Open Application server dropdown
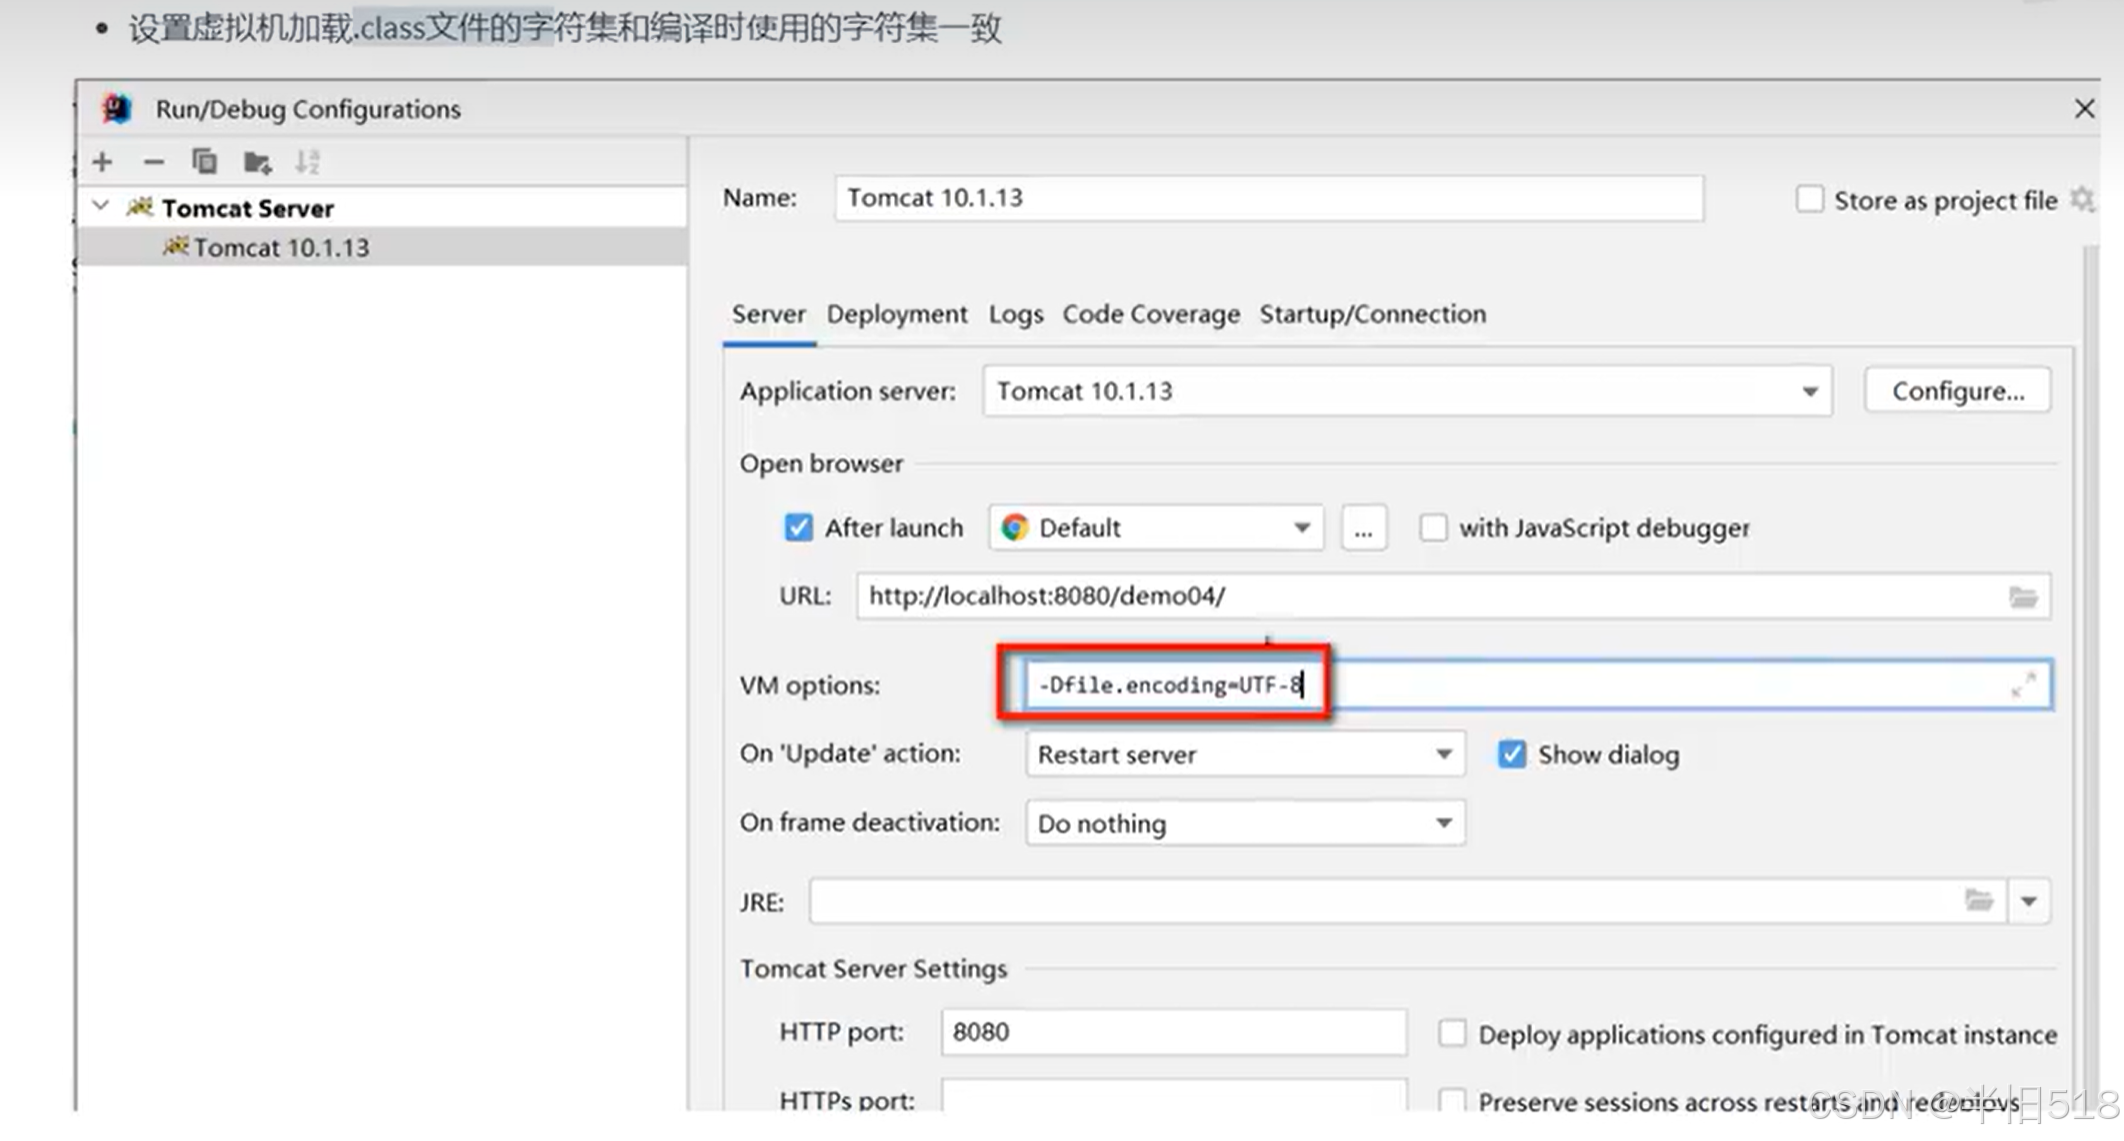The height and width of the screenshot is (1141, 2124). pyautogui.click(x=1408, y=391)
